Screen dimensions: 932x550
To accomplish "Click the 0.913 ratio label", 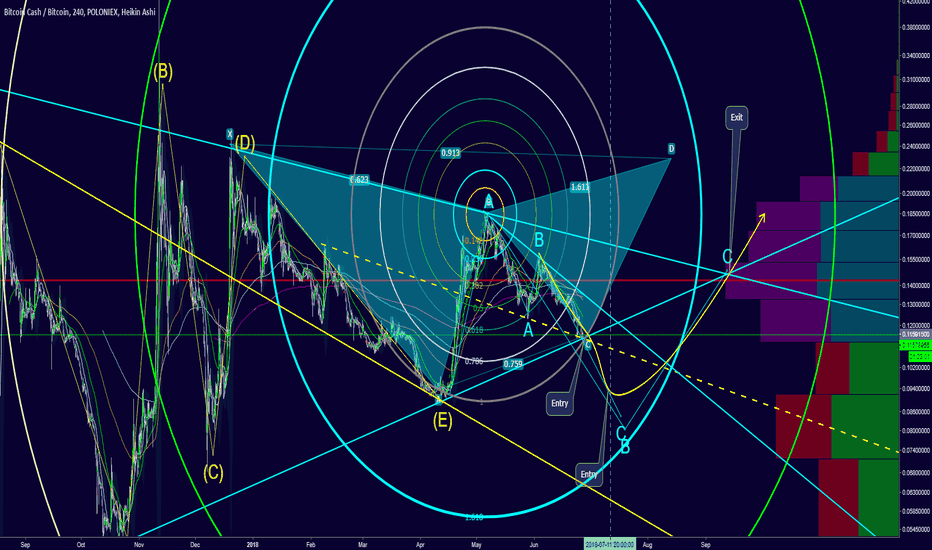I will pyautogui.click(x=451, y=153).
